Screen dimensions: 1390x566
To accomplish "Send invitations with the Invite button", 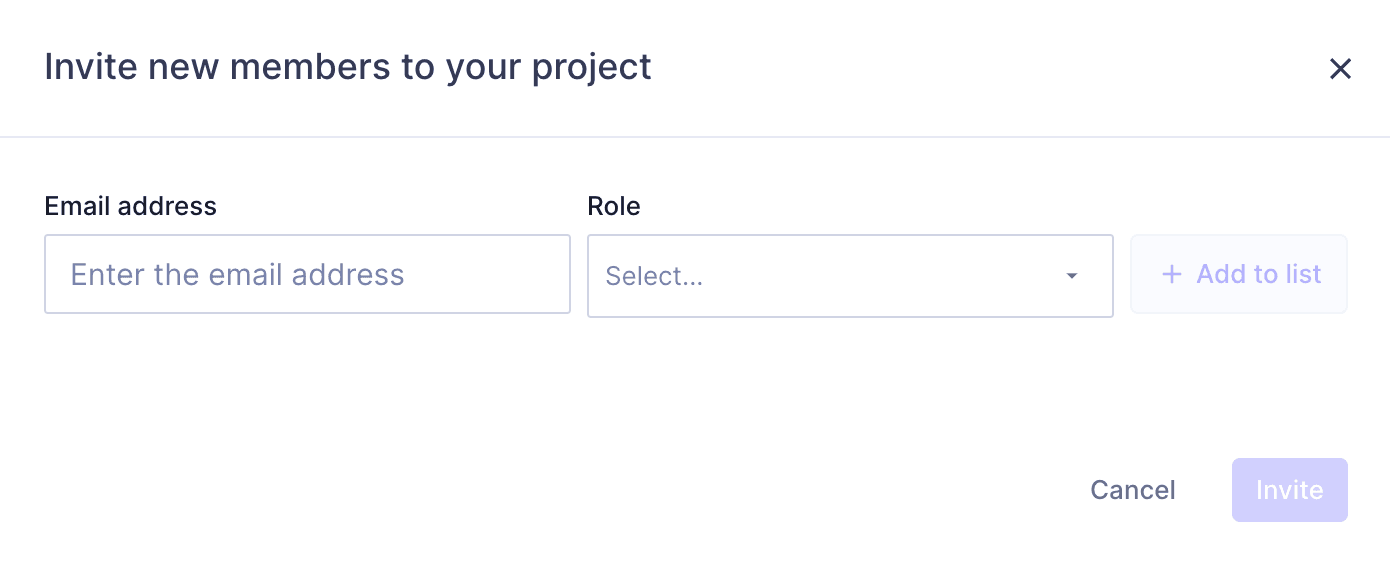I will click(1289, 490).
